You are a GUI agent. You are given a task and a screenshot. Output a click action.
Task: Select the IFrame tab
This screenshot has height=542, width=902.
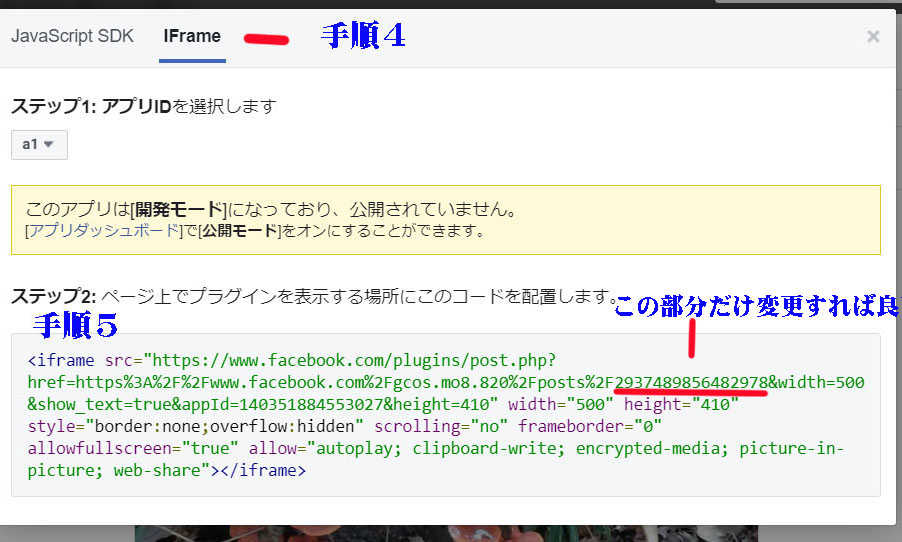(x=192, y=36)
